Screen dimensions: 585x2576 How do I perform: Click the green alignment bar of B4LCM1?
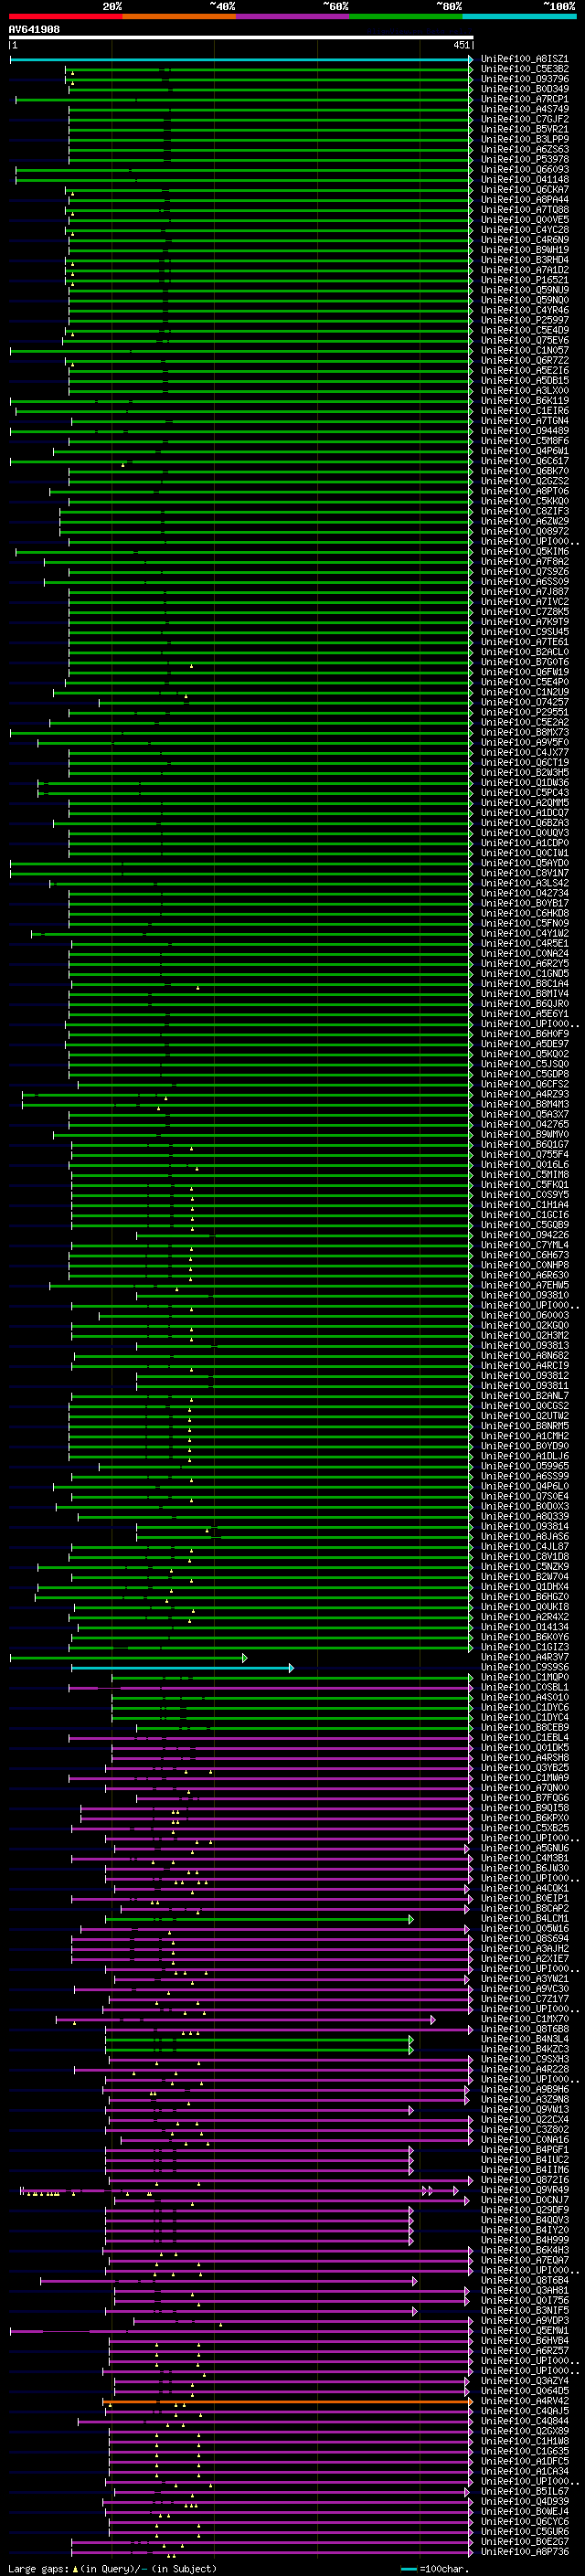pos(259,1920)
